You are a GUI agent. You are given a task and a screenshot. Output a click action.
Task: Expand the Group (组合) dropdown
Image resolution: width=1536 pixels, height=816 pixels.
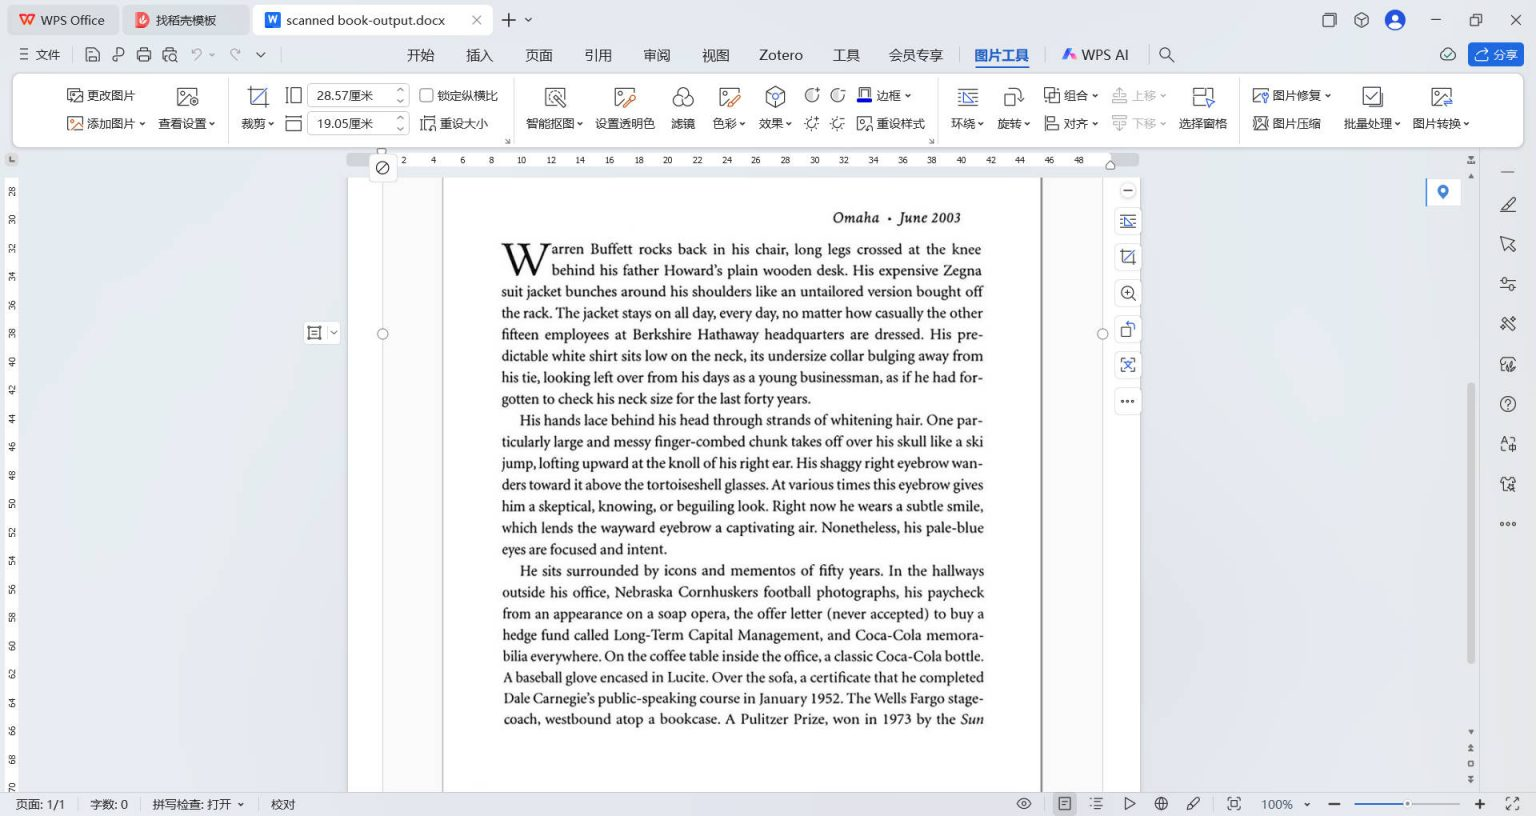[1095, 96]
